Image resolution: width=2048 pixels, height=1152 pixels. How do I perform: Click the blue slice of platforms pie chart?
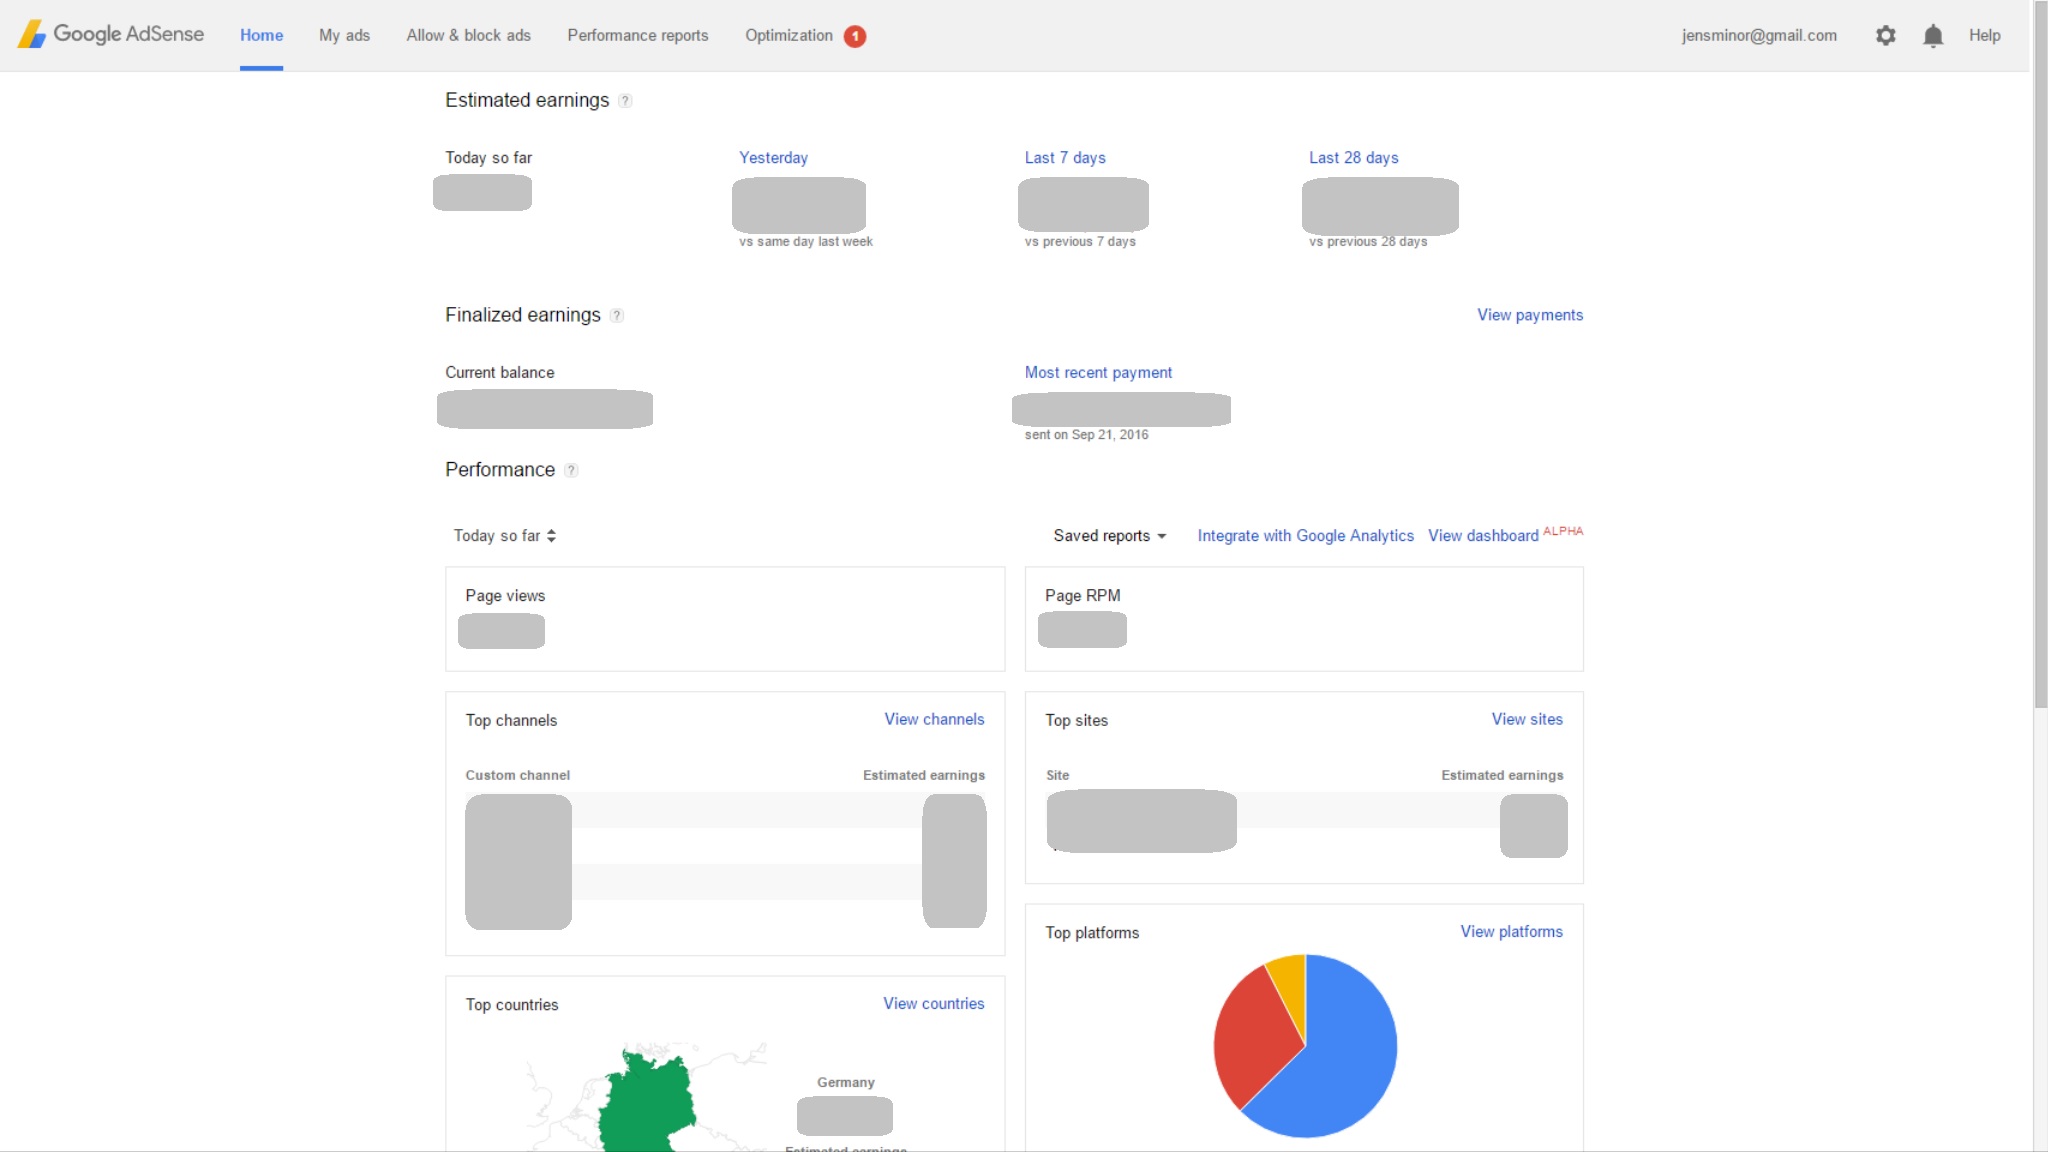pyautogui.click(x=1345, y=1060)
